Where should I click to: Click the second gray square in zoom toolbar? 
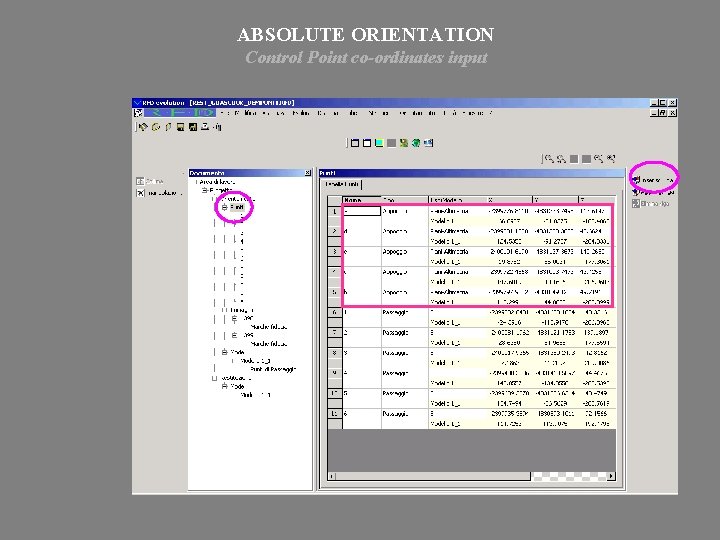point(586,159)
